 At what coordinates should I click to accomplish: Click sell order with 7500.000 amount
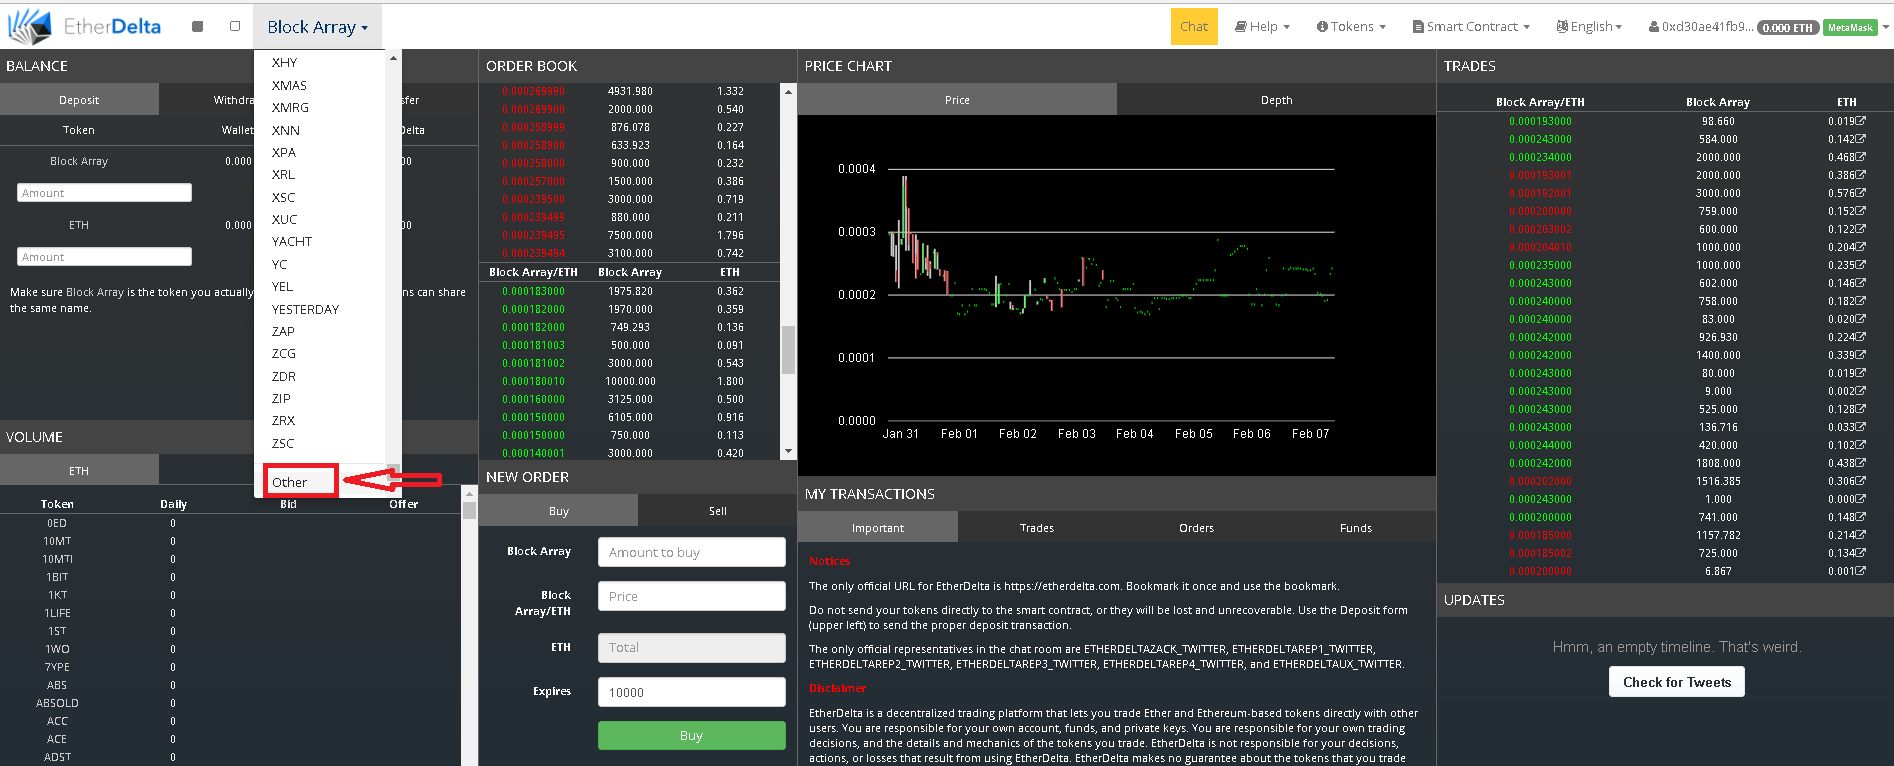[x=629, y=235]
